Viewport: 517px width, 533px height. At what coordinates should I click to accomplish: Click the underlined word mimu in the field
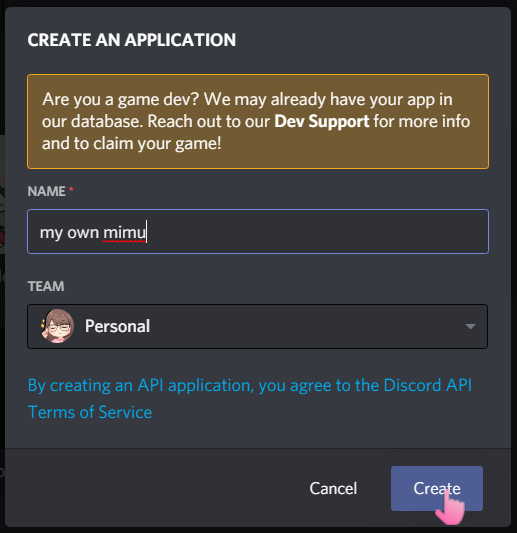(124, 233)
